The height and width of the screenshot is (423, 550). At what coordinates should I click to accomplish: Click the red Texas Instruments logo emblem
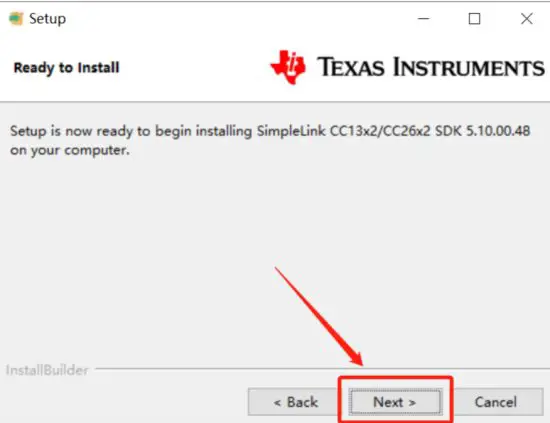pyautogui.click(x=288, y=67)
